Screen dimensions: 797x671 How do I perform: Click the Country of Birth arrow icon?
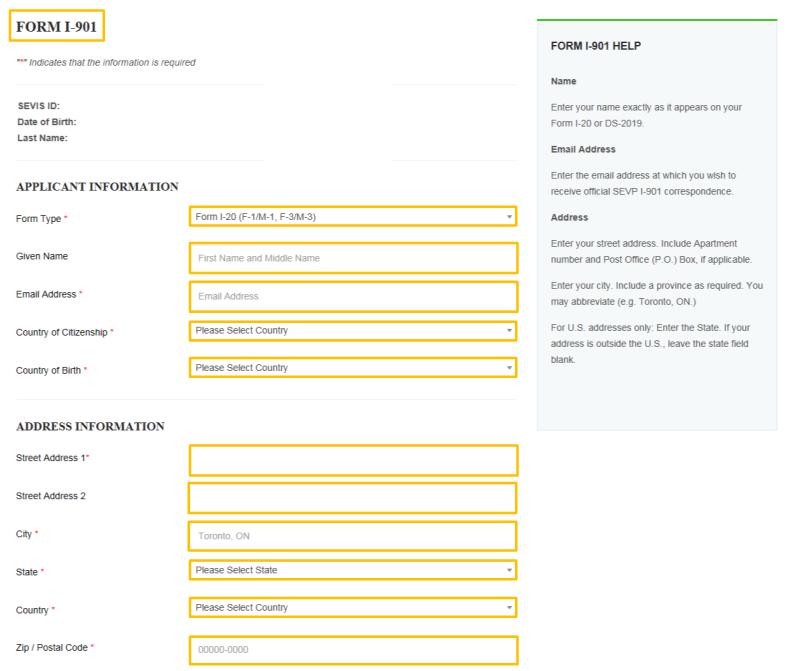click(x=509, y=368)
